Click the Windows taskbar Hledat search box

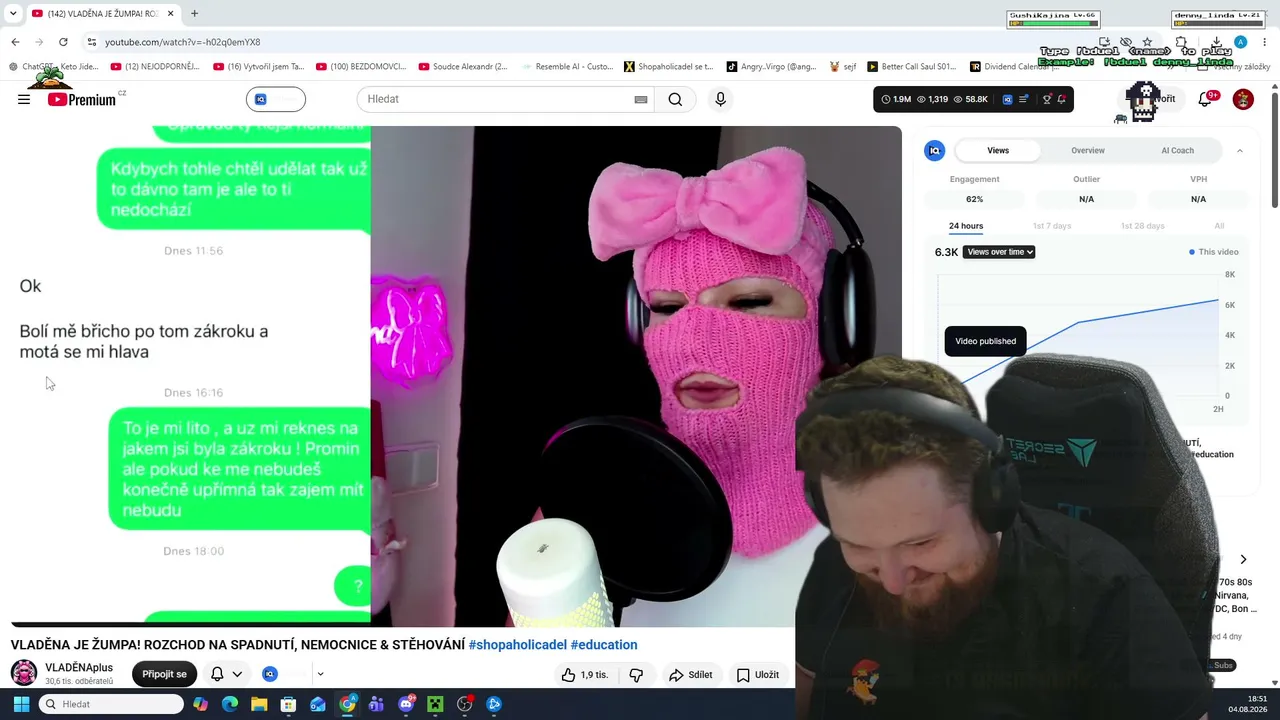pos(112,704)
